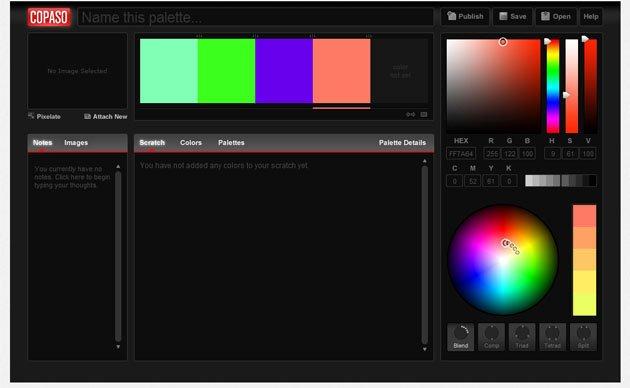Select the mint green palette swatch
Viewport: 630px width, 388px height.
tap(169, 71)
